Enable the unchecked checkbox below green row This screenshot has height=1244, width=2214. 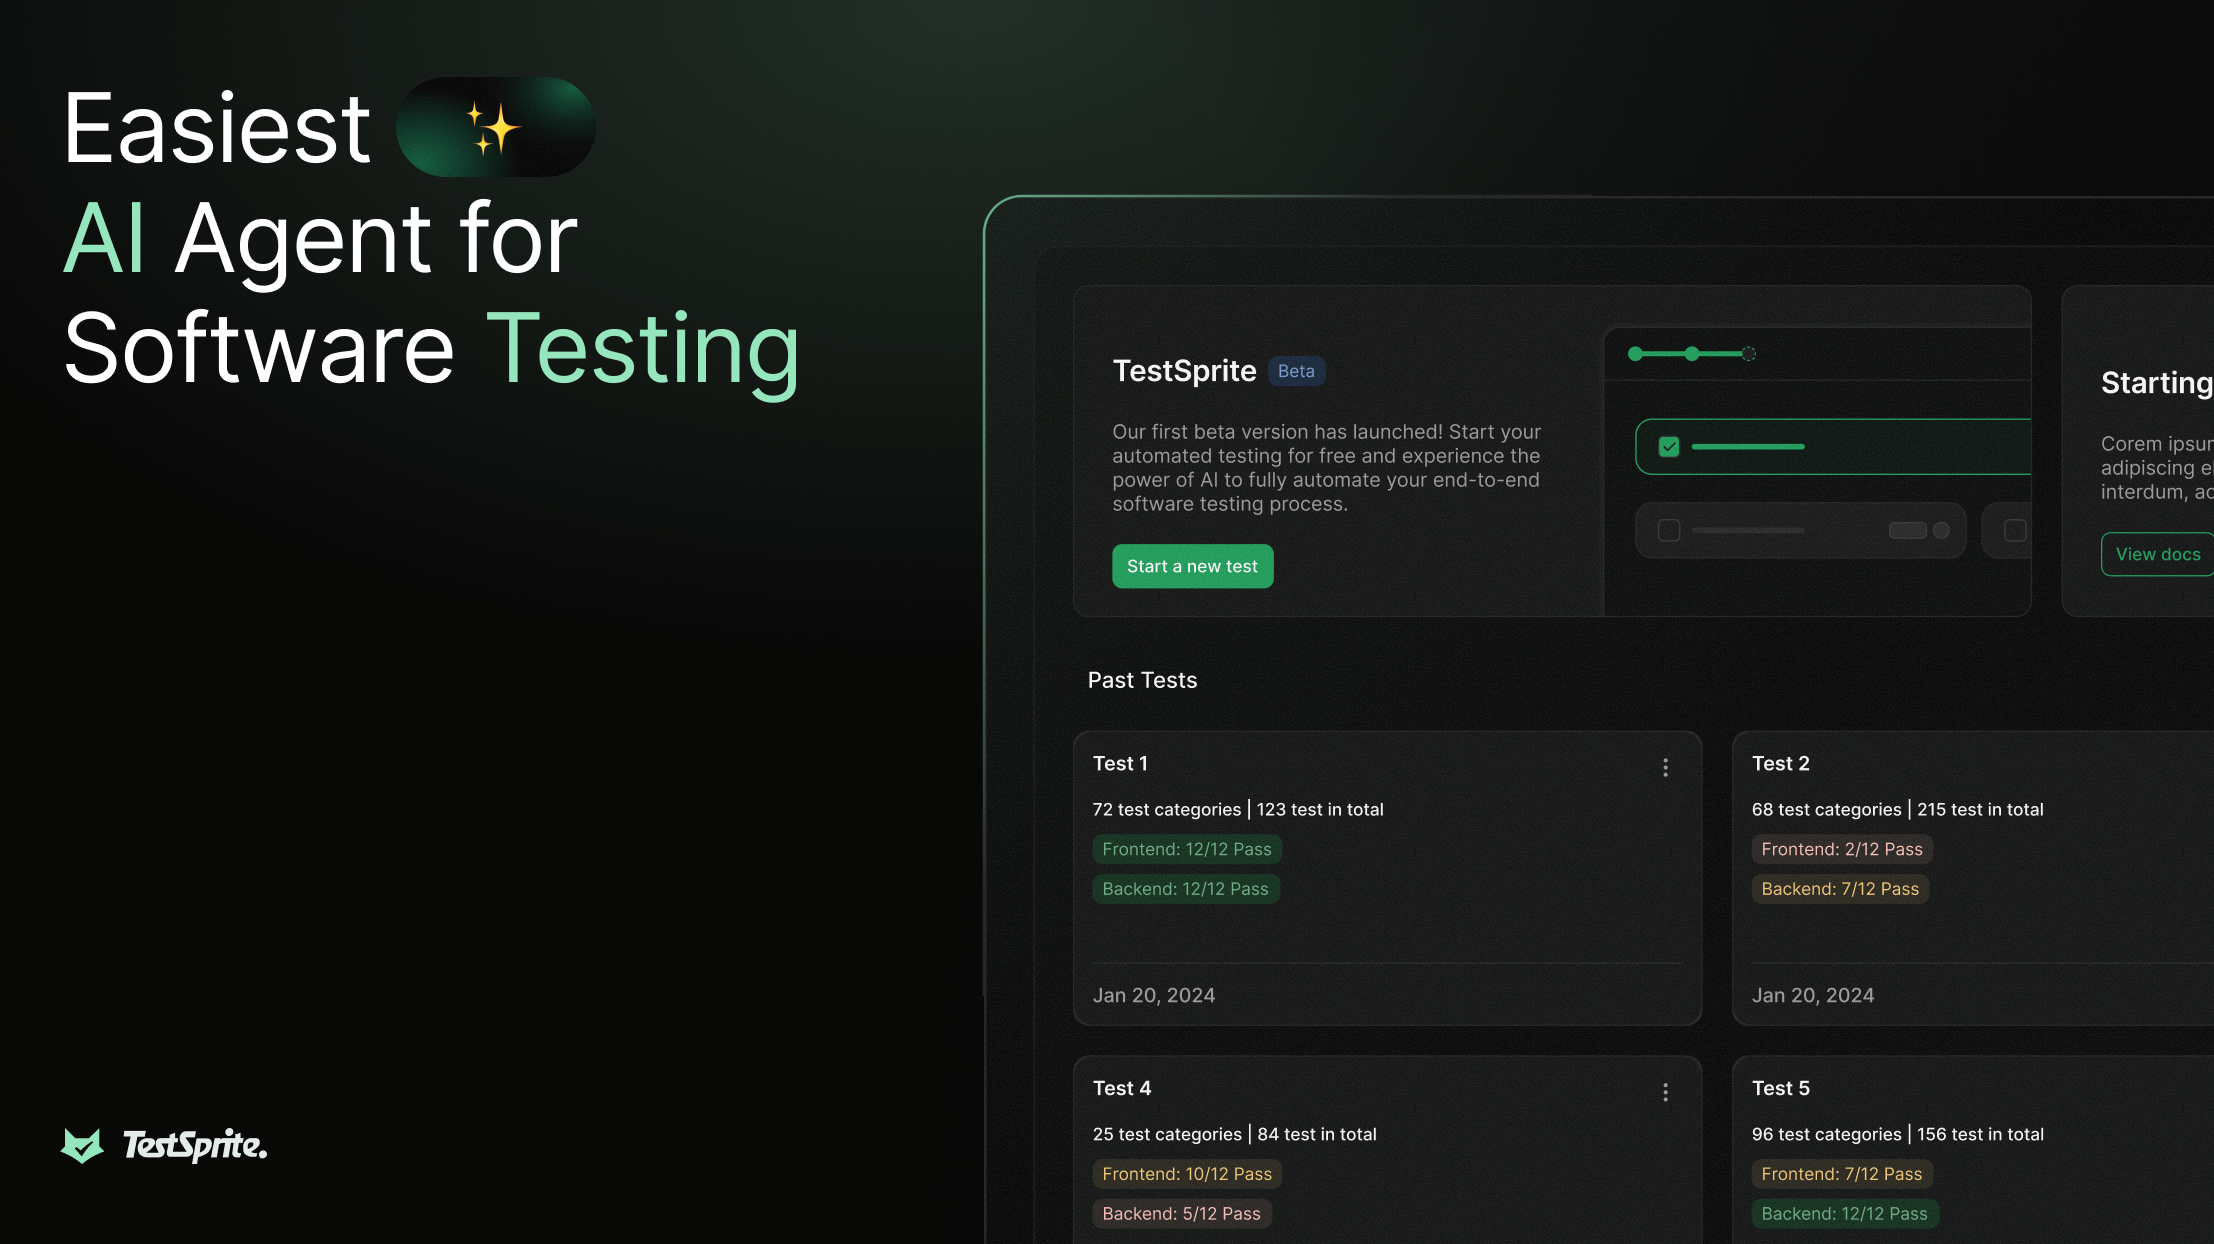pos(1668,531)
